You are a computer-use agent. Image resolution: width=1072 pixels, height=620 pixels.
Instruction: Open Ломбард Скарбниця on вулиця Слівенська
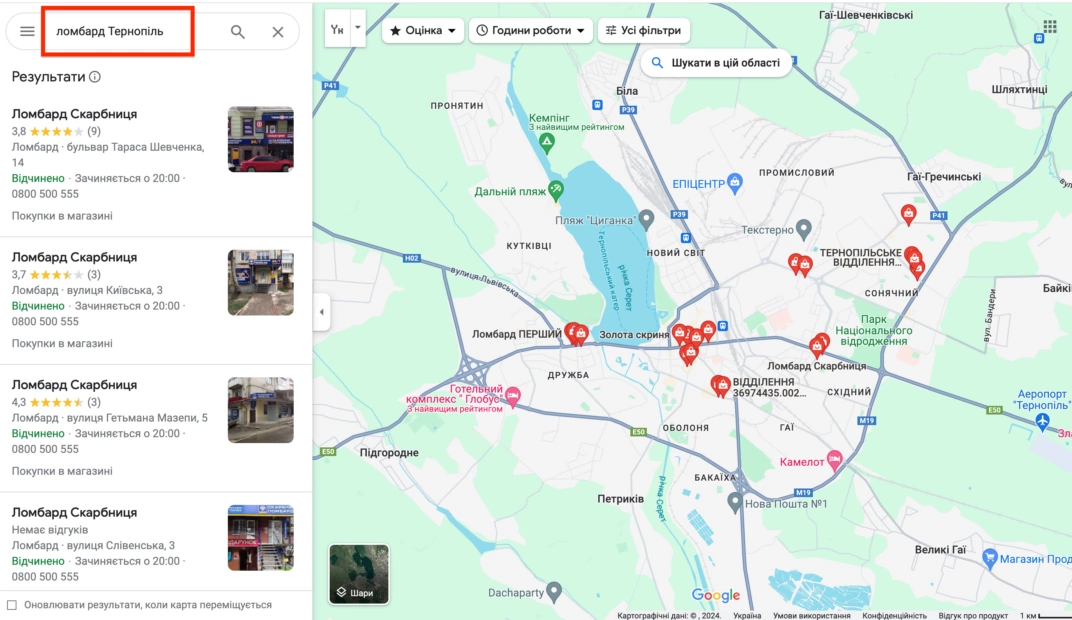pyautogui.click(x=75, y=513)
